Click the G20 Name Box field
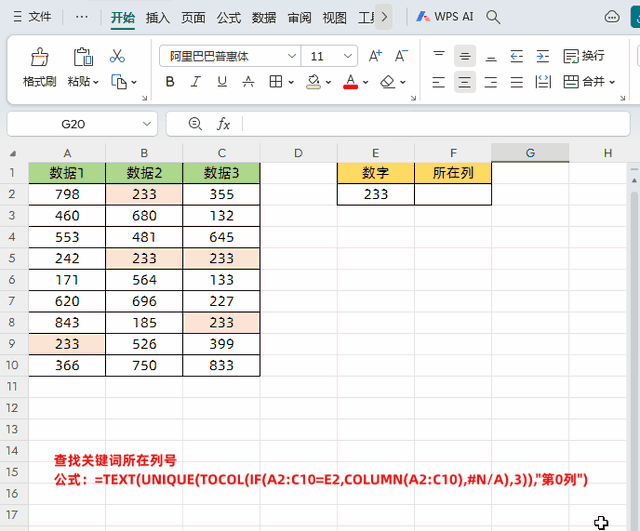The width and height of the screenshot is (640, 531). click(x=73, y=124)
